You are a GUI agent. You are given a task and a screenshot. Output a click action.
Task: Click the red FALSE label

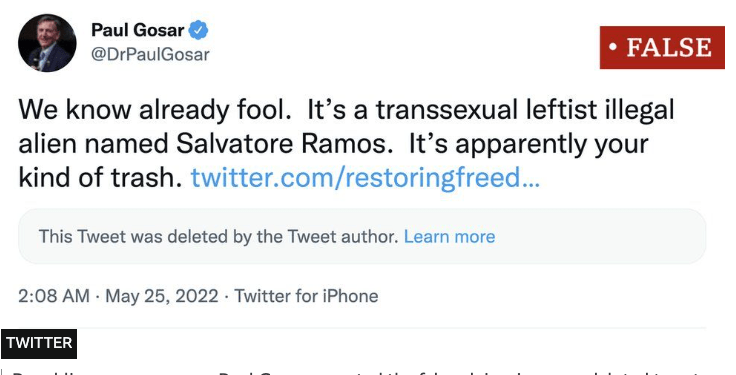[662, 47]
